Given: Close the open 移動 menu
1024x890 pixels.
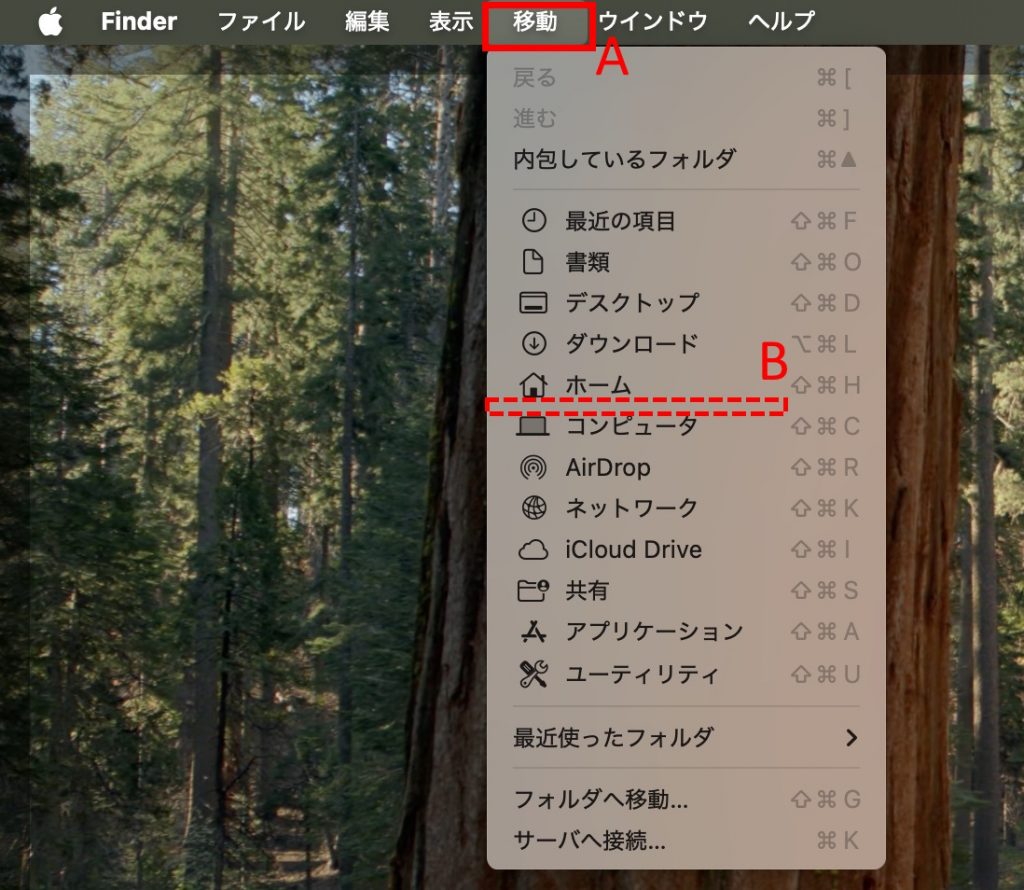Looking at the screenshot, I should pyautogui.click(x=536, y=22).
